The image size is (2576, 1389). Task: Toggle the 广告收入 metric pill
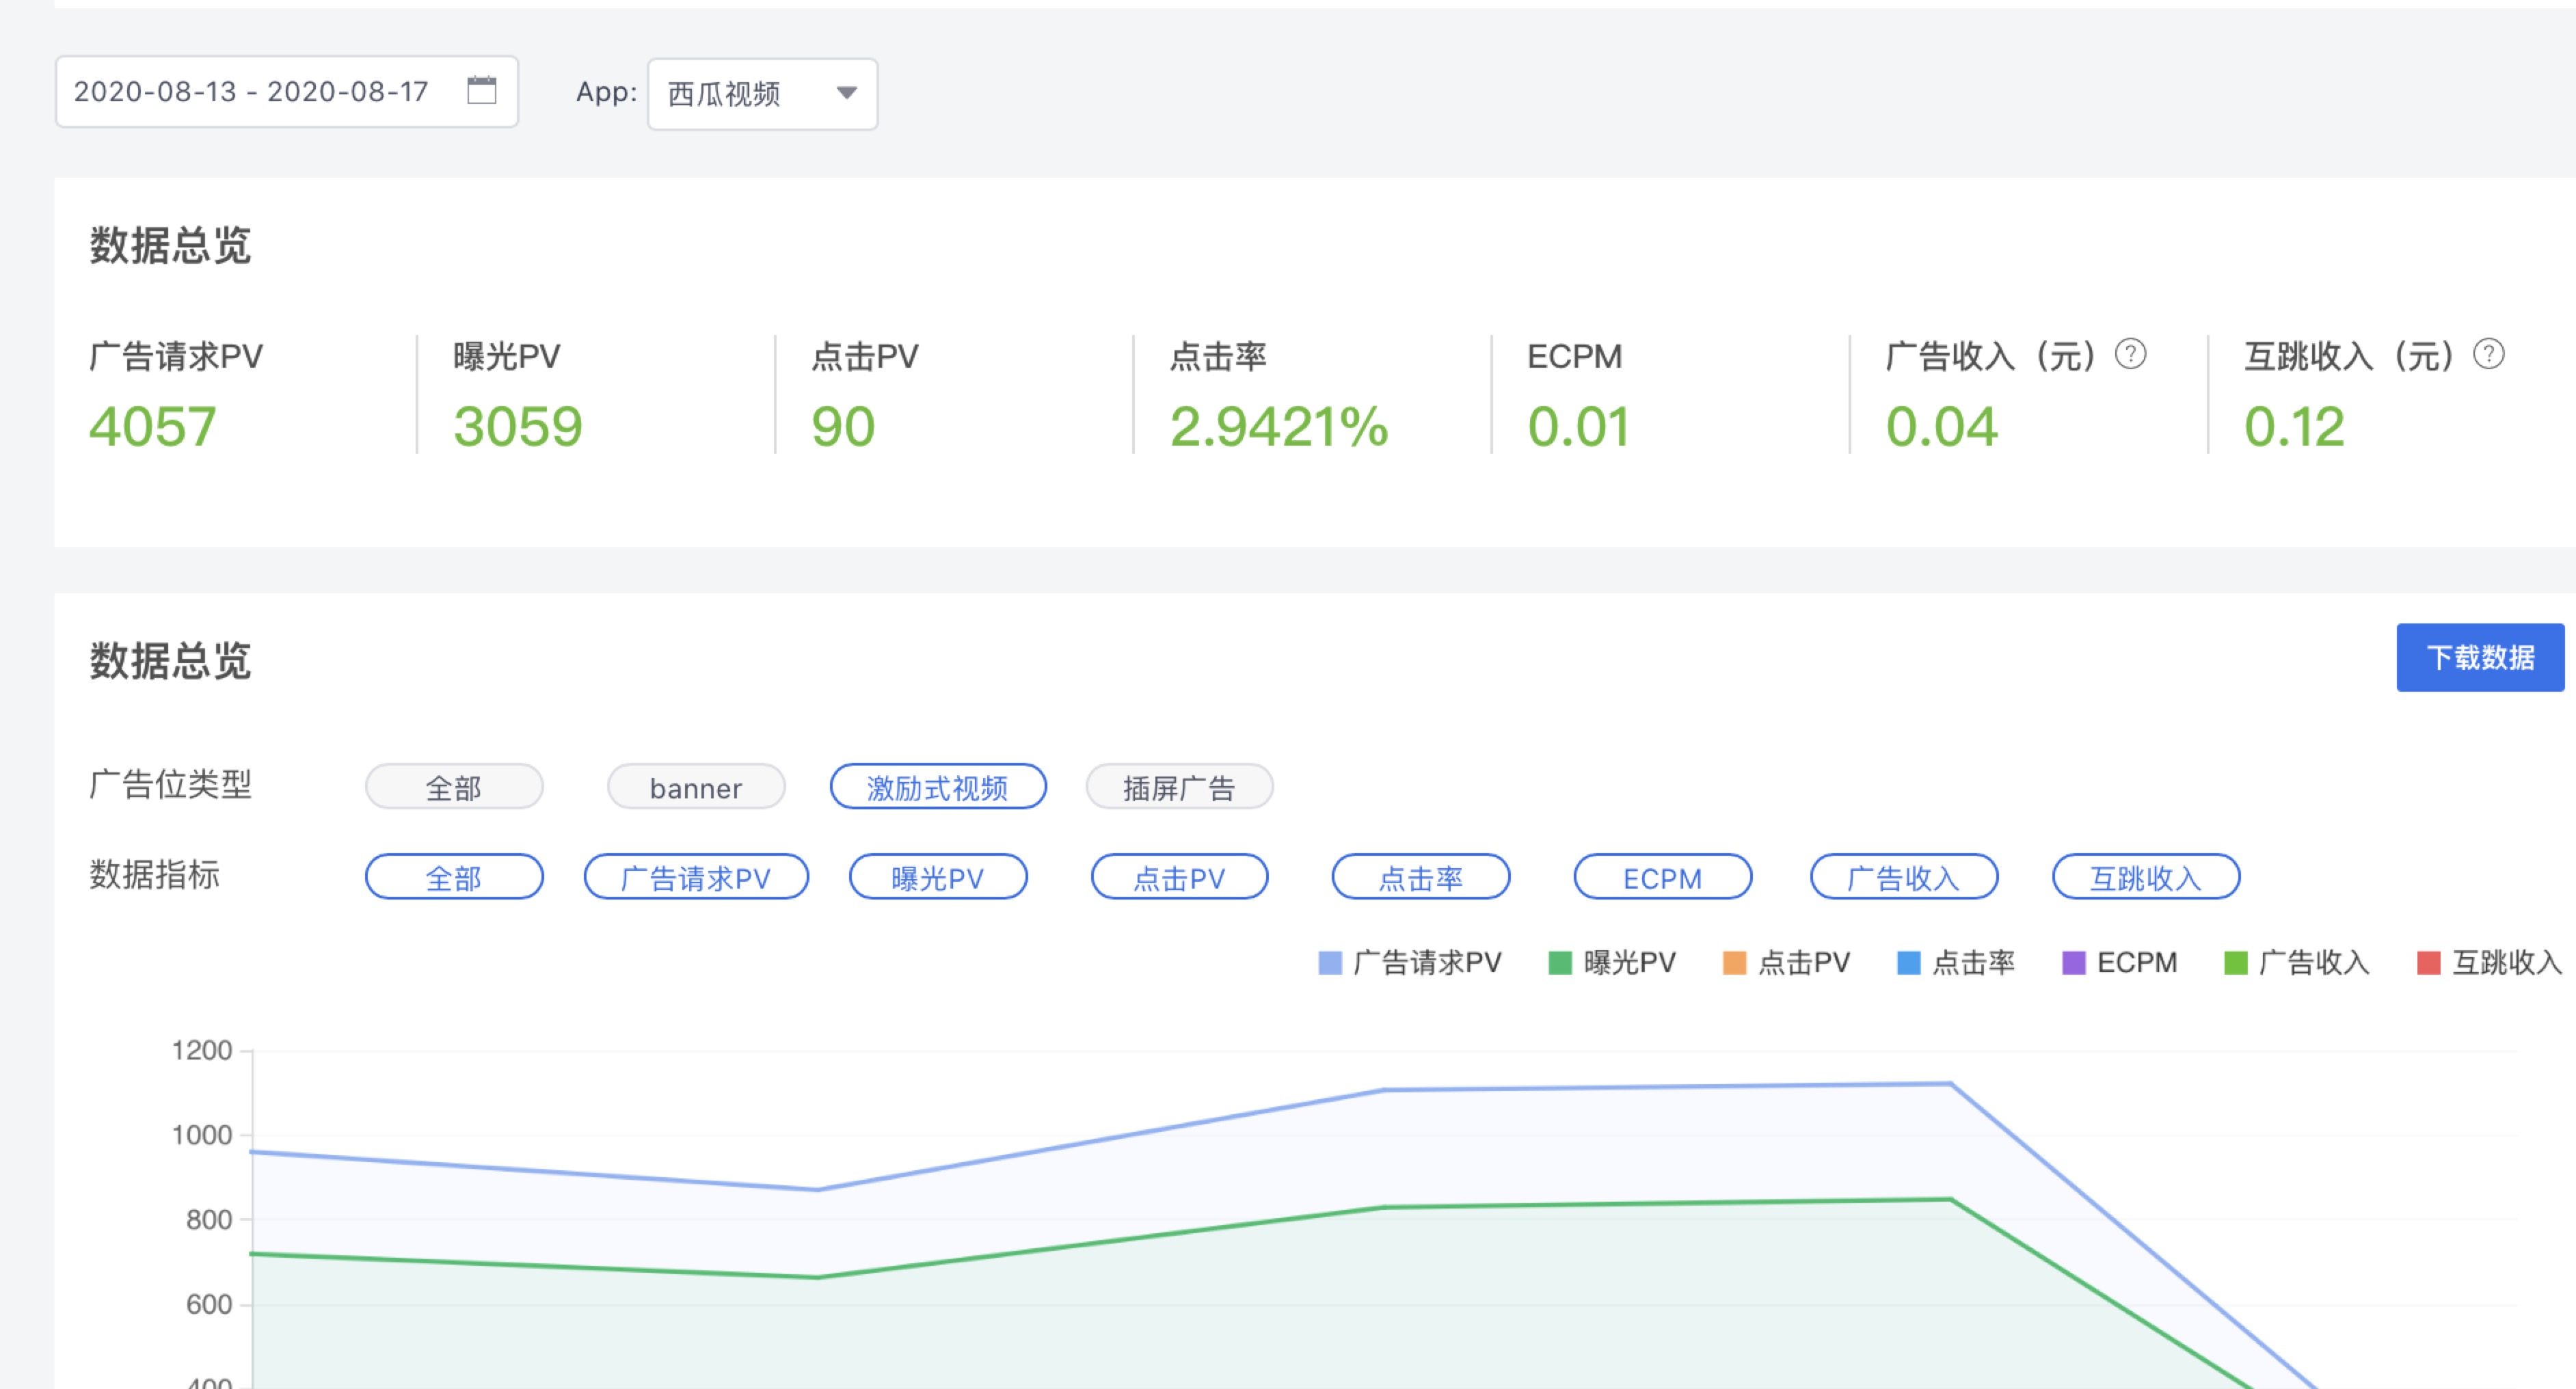(1904, 877)
